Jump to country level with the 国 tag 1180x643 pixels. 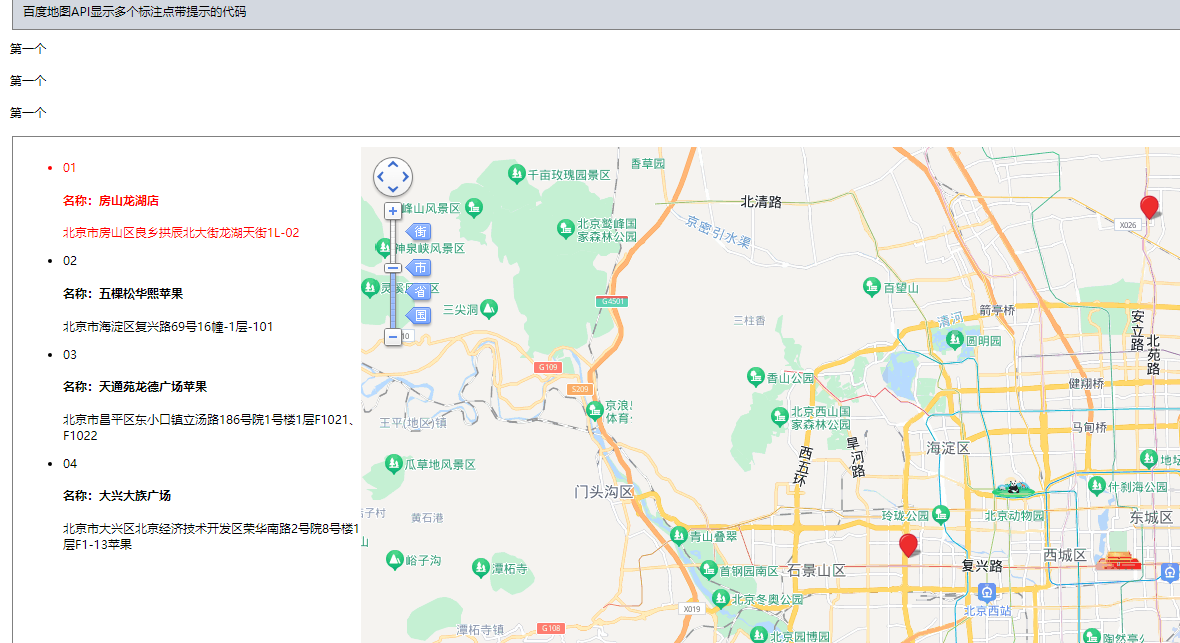[418, 315]
